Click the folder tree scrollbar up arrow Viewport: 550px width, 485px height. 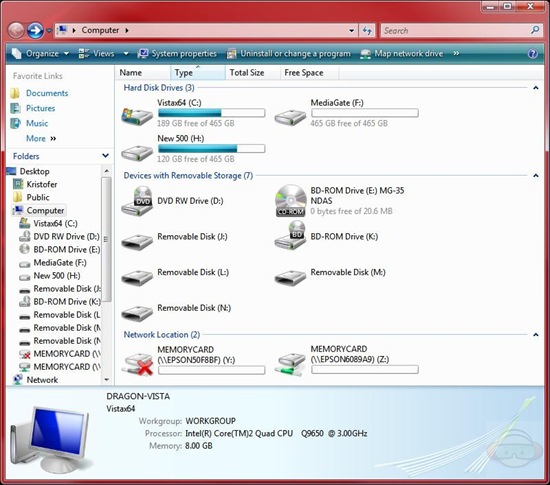107,171
